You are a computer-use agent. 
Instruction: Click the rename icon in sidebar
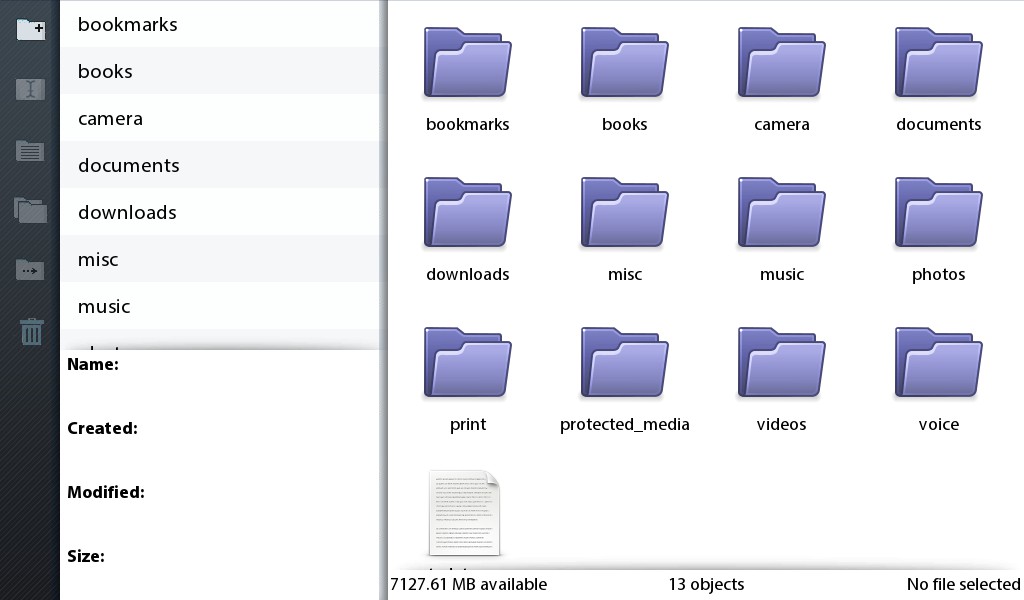point(30,89)
